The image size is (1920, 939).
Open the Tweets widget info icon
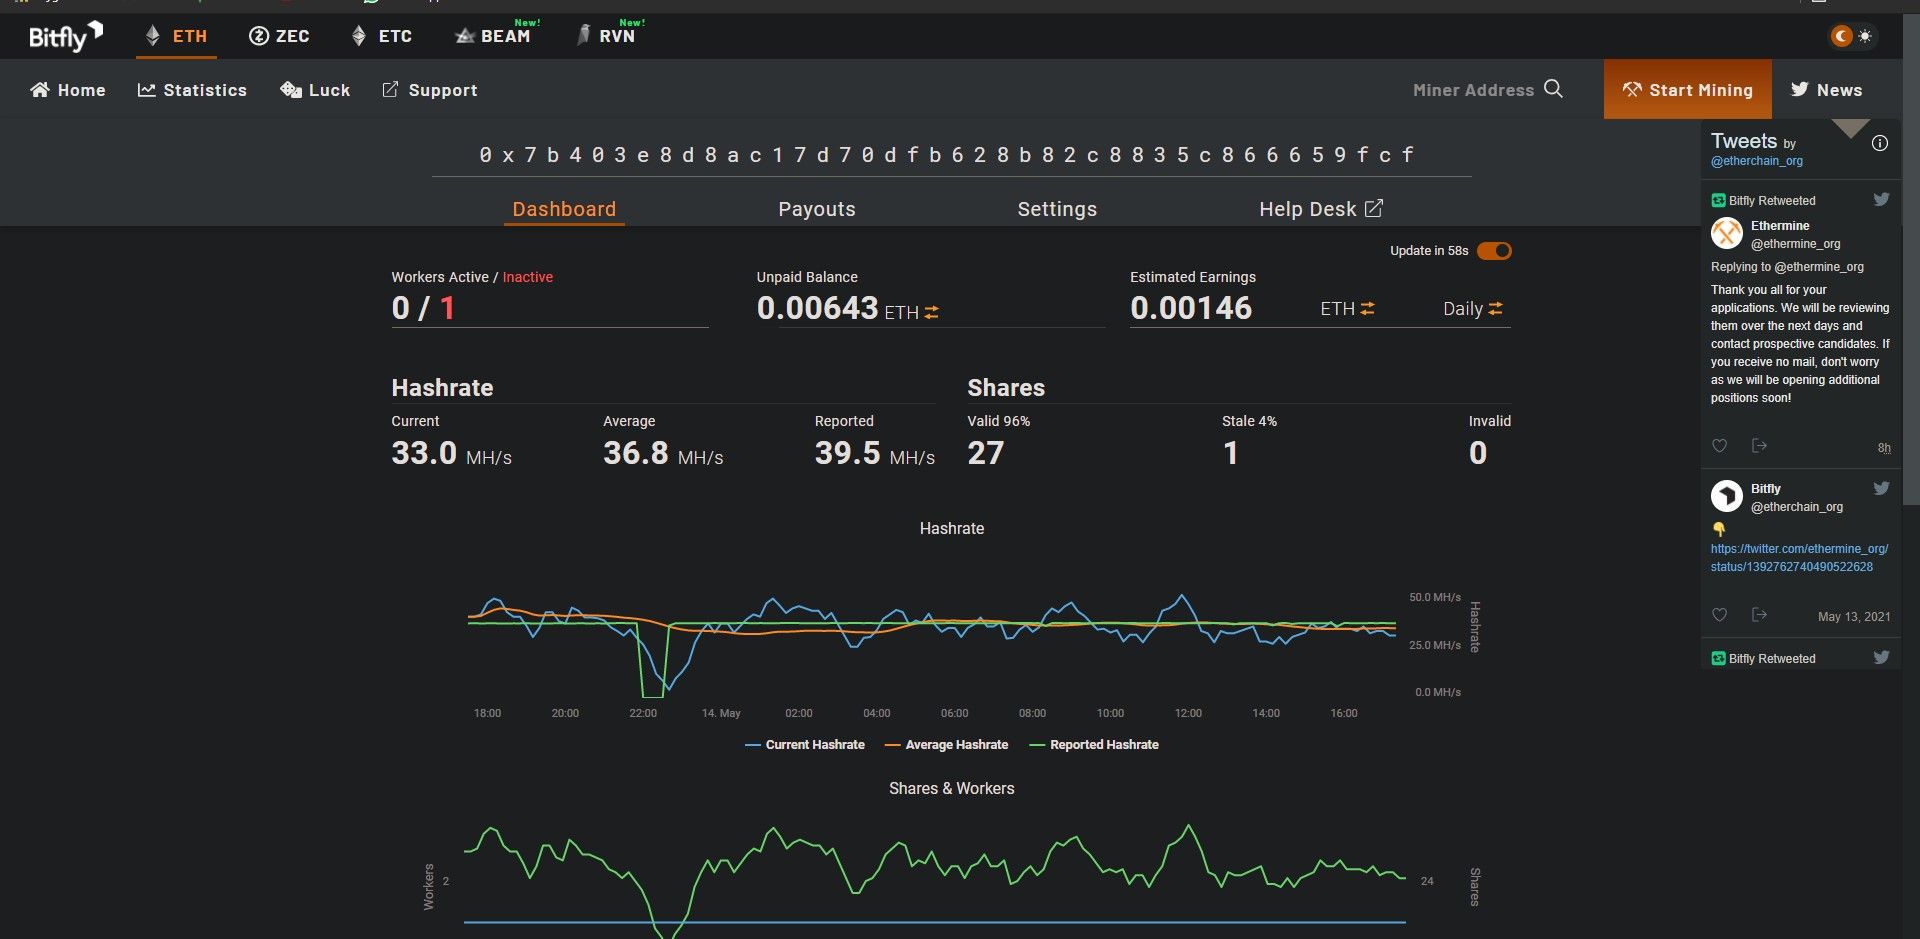click(1880, 143)
